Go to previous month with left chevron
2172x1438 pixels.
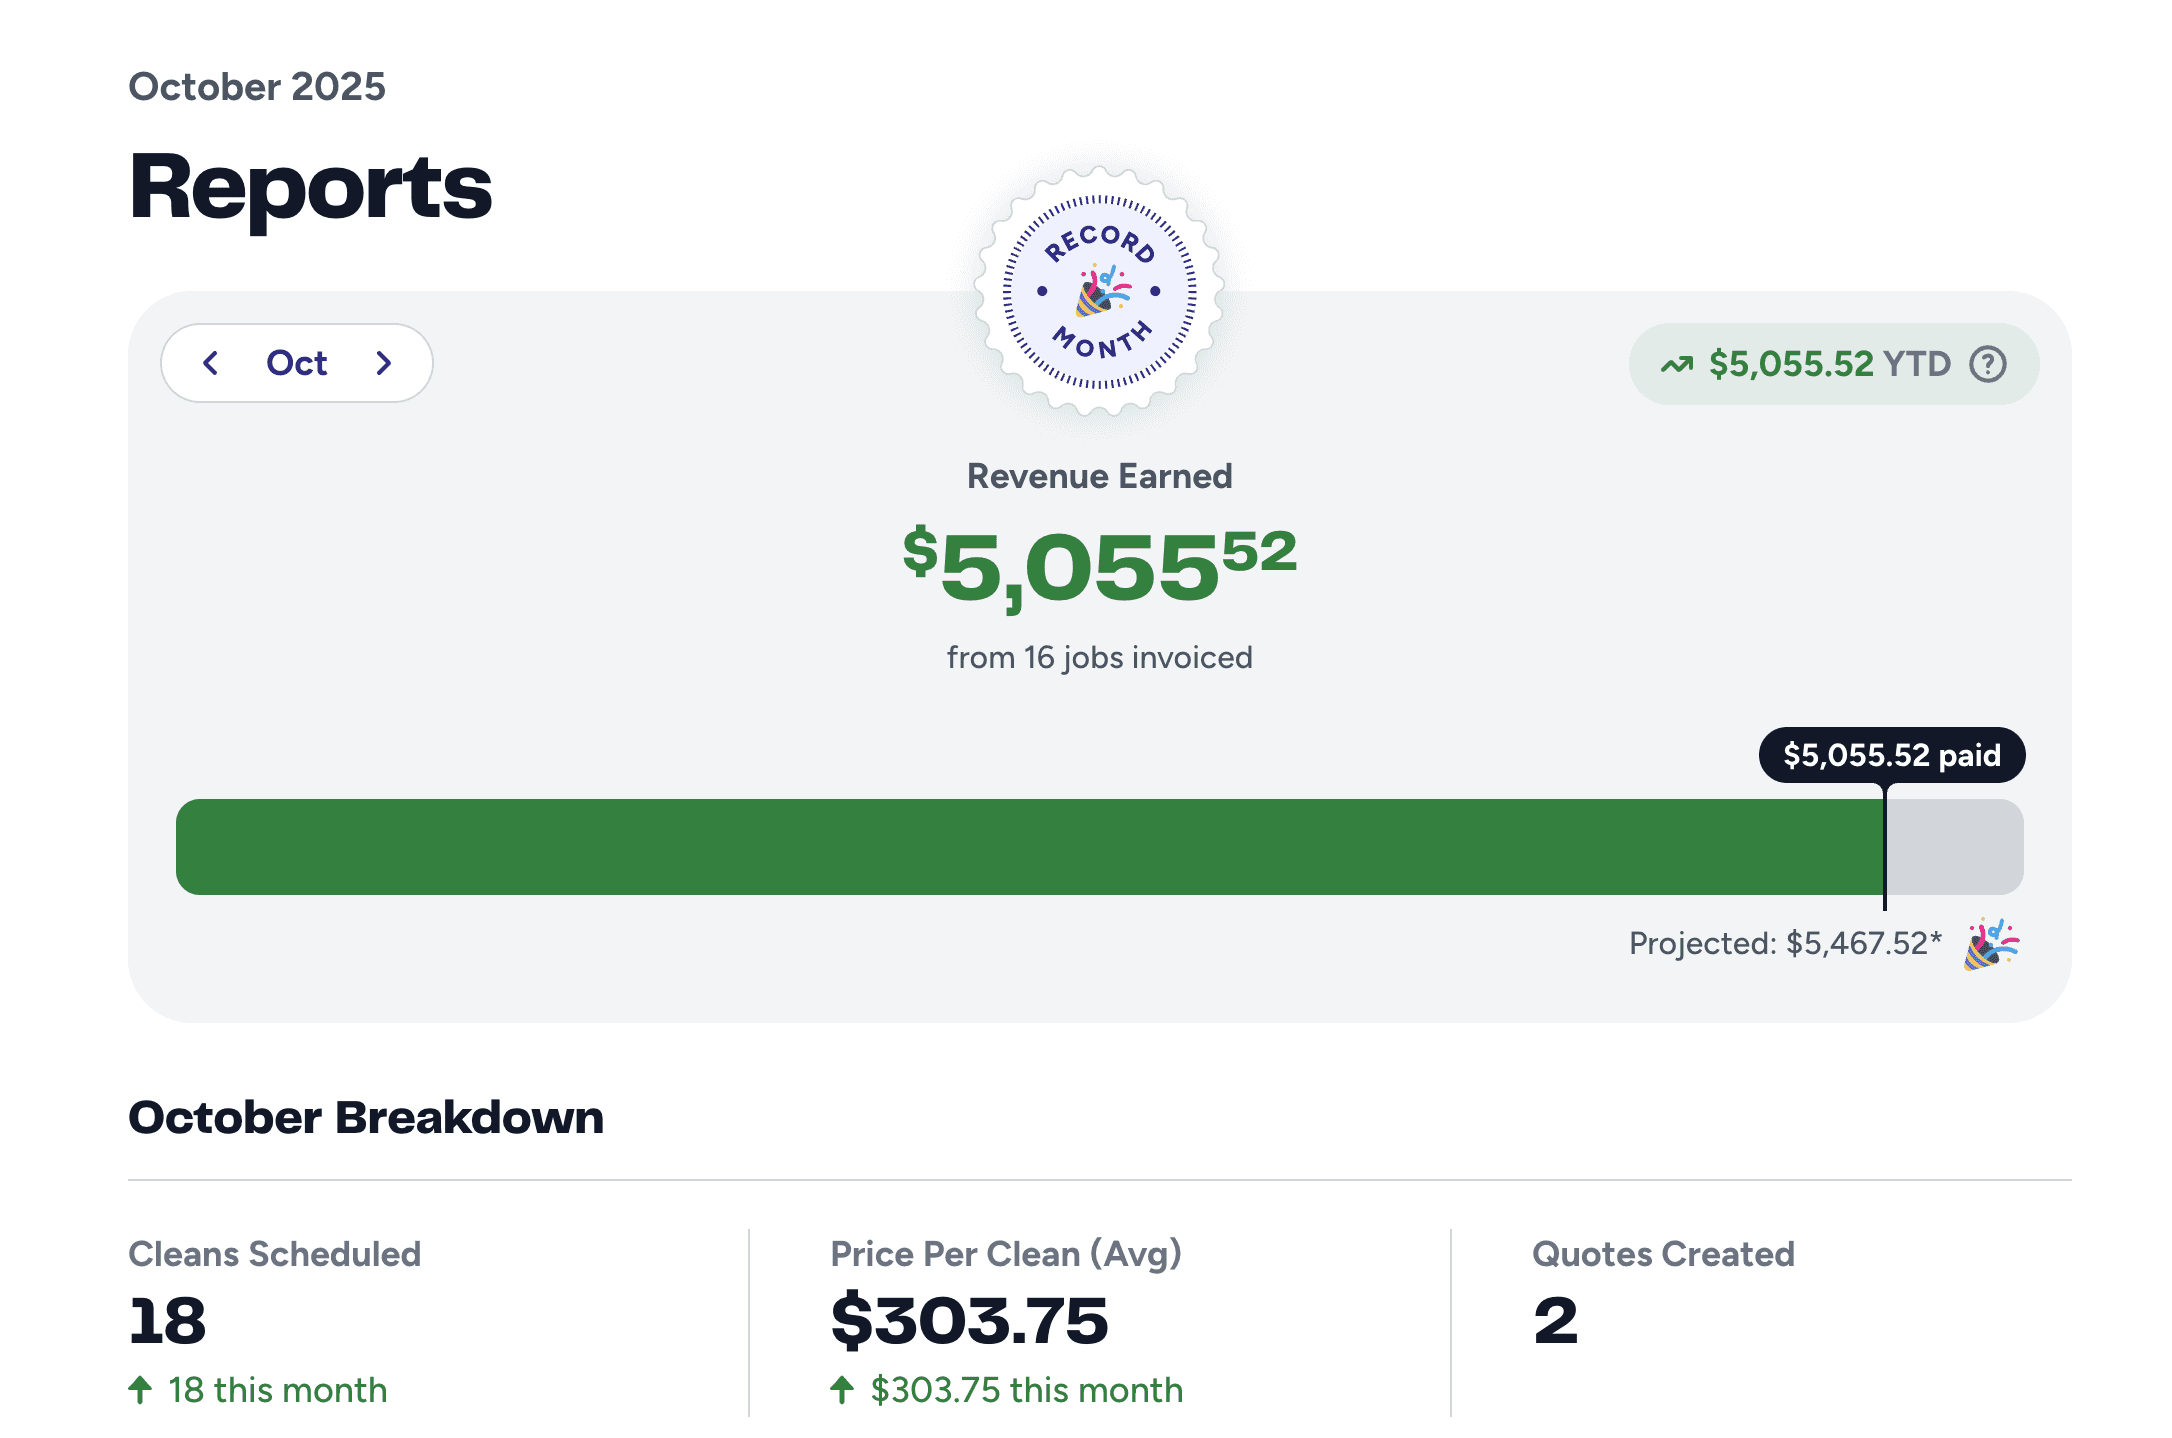coord(210,363)
